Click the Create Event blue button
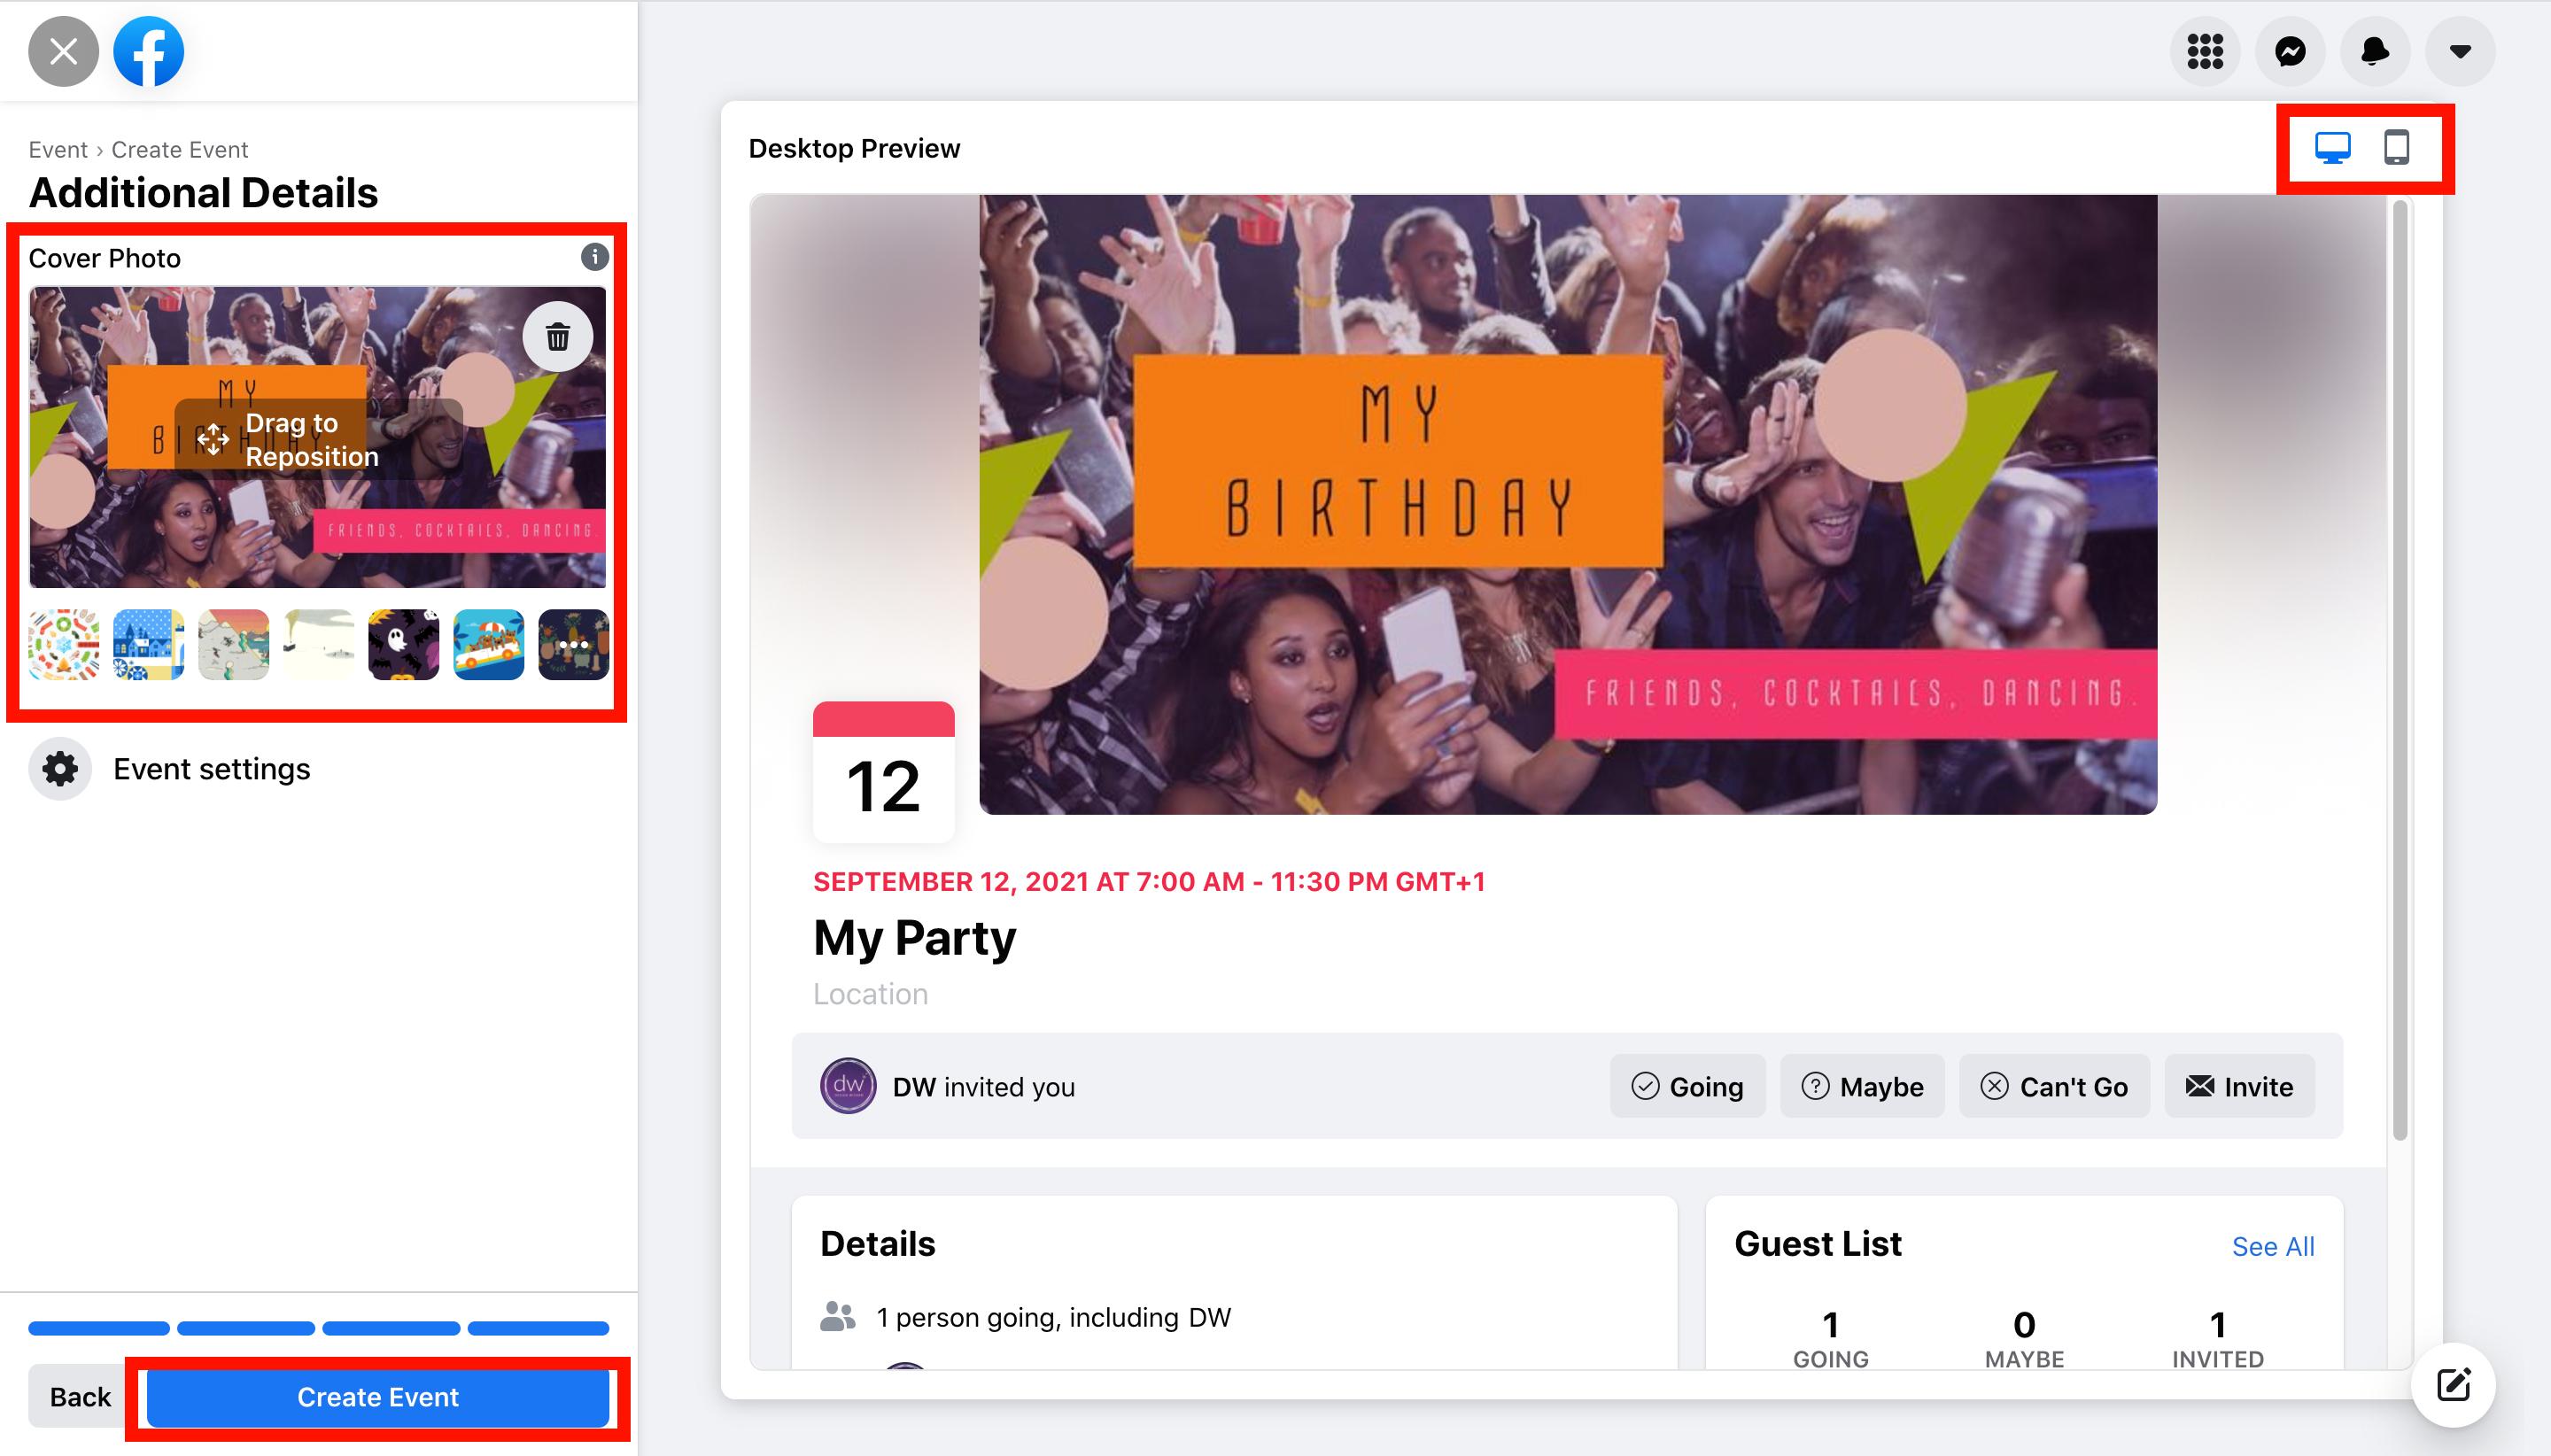Viewport: 2551px width, 1456px height. [376, 1397]
